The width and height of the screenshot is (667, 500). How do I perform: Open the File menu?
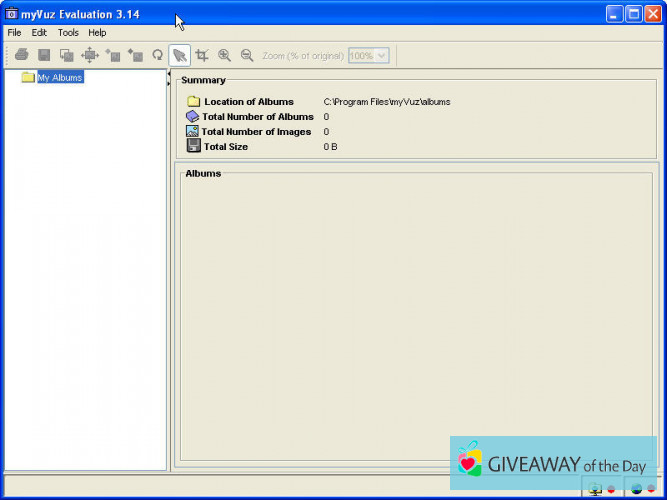(x=14, y=33)
